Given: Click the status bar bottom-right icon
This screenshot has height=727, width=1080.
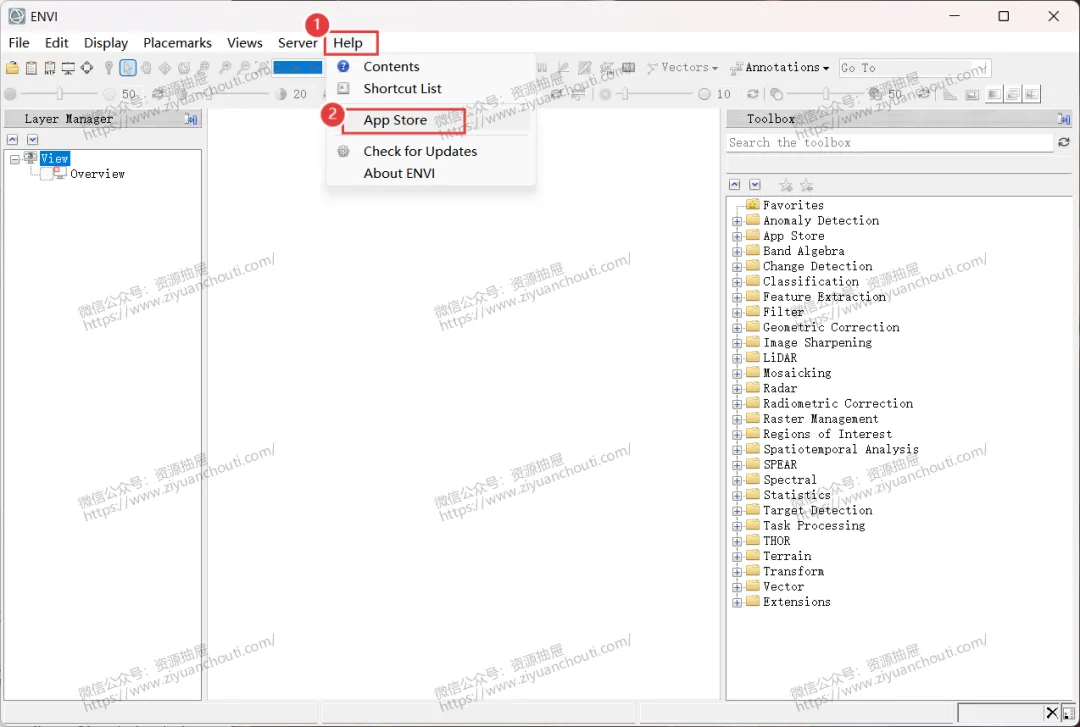Looking at the screenshot, I should pyautogui.click(x=1068, y=713).
